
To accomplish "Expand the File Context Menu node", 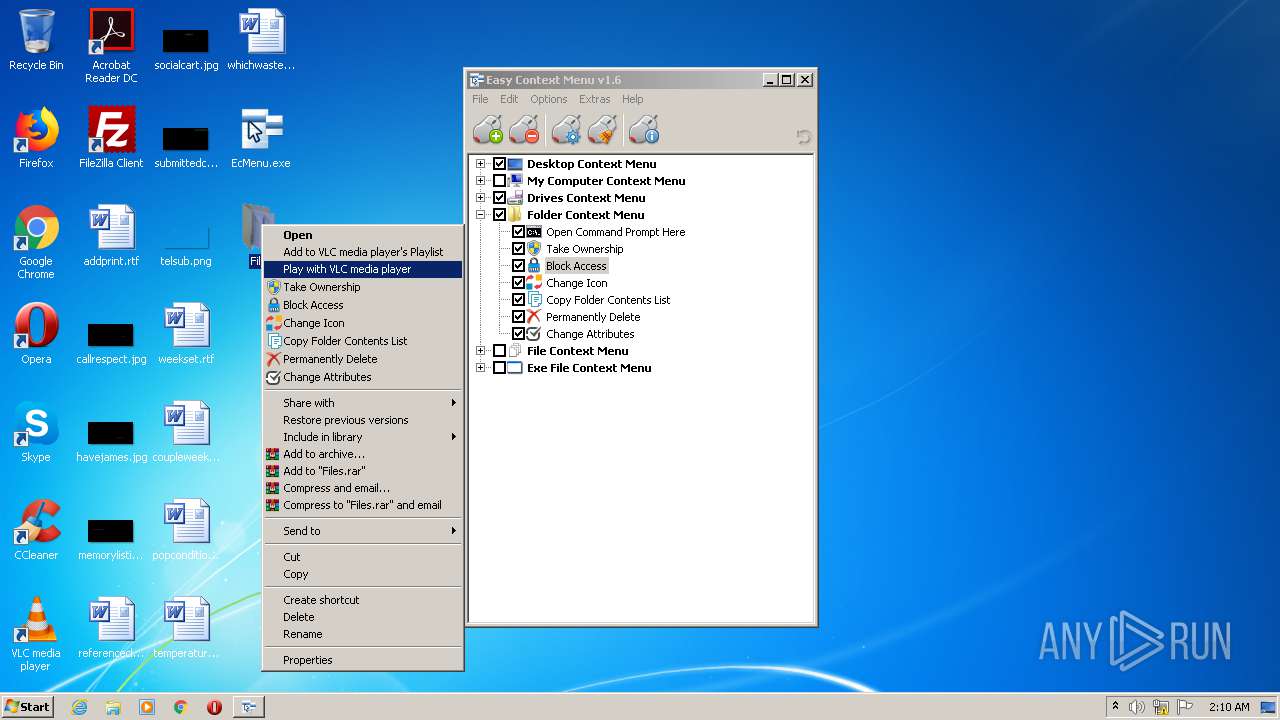I will [481, 351].
